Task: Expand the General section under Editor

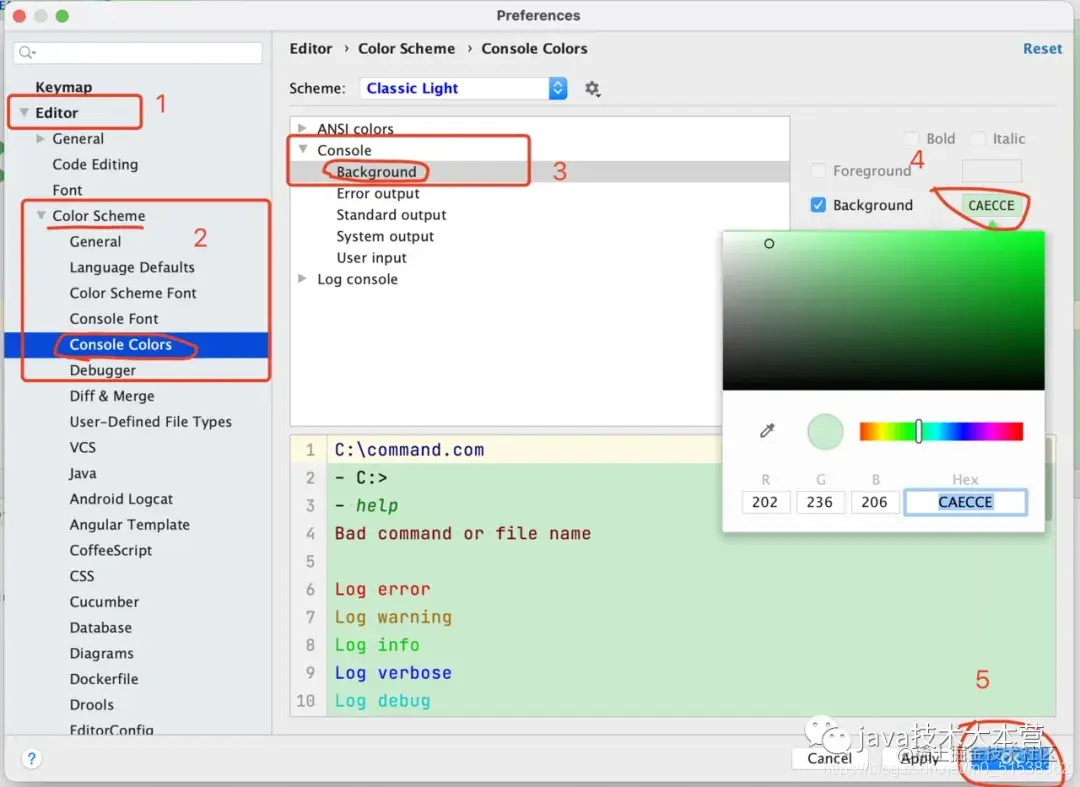Action: click(x=41, y=138)
